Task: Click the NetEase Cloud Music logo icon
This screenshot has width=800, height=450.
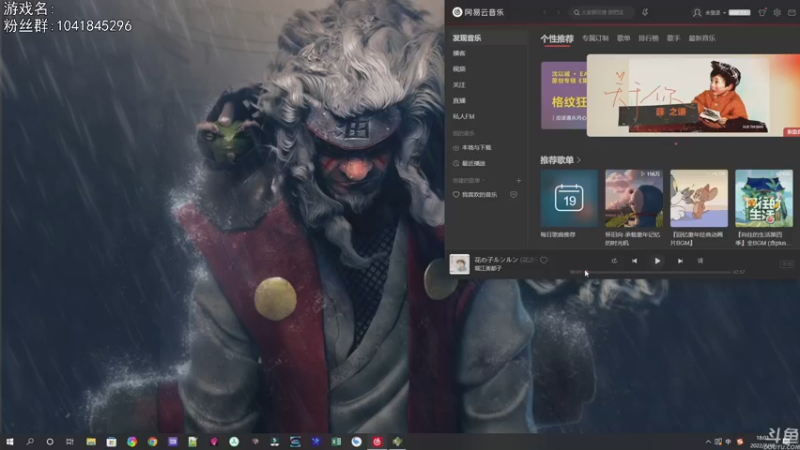Action: click(457, 12)
